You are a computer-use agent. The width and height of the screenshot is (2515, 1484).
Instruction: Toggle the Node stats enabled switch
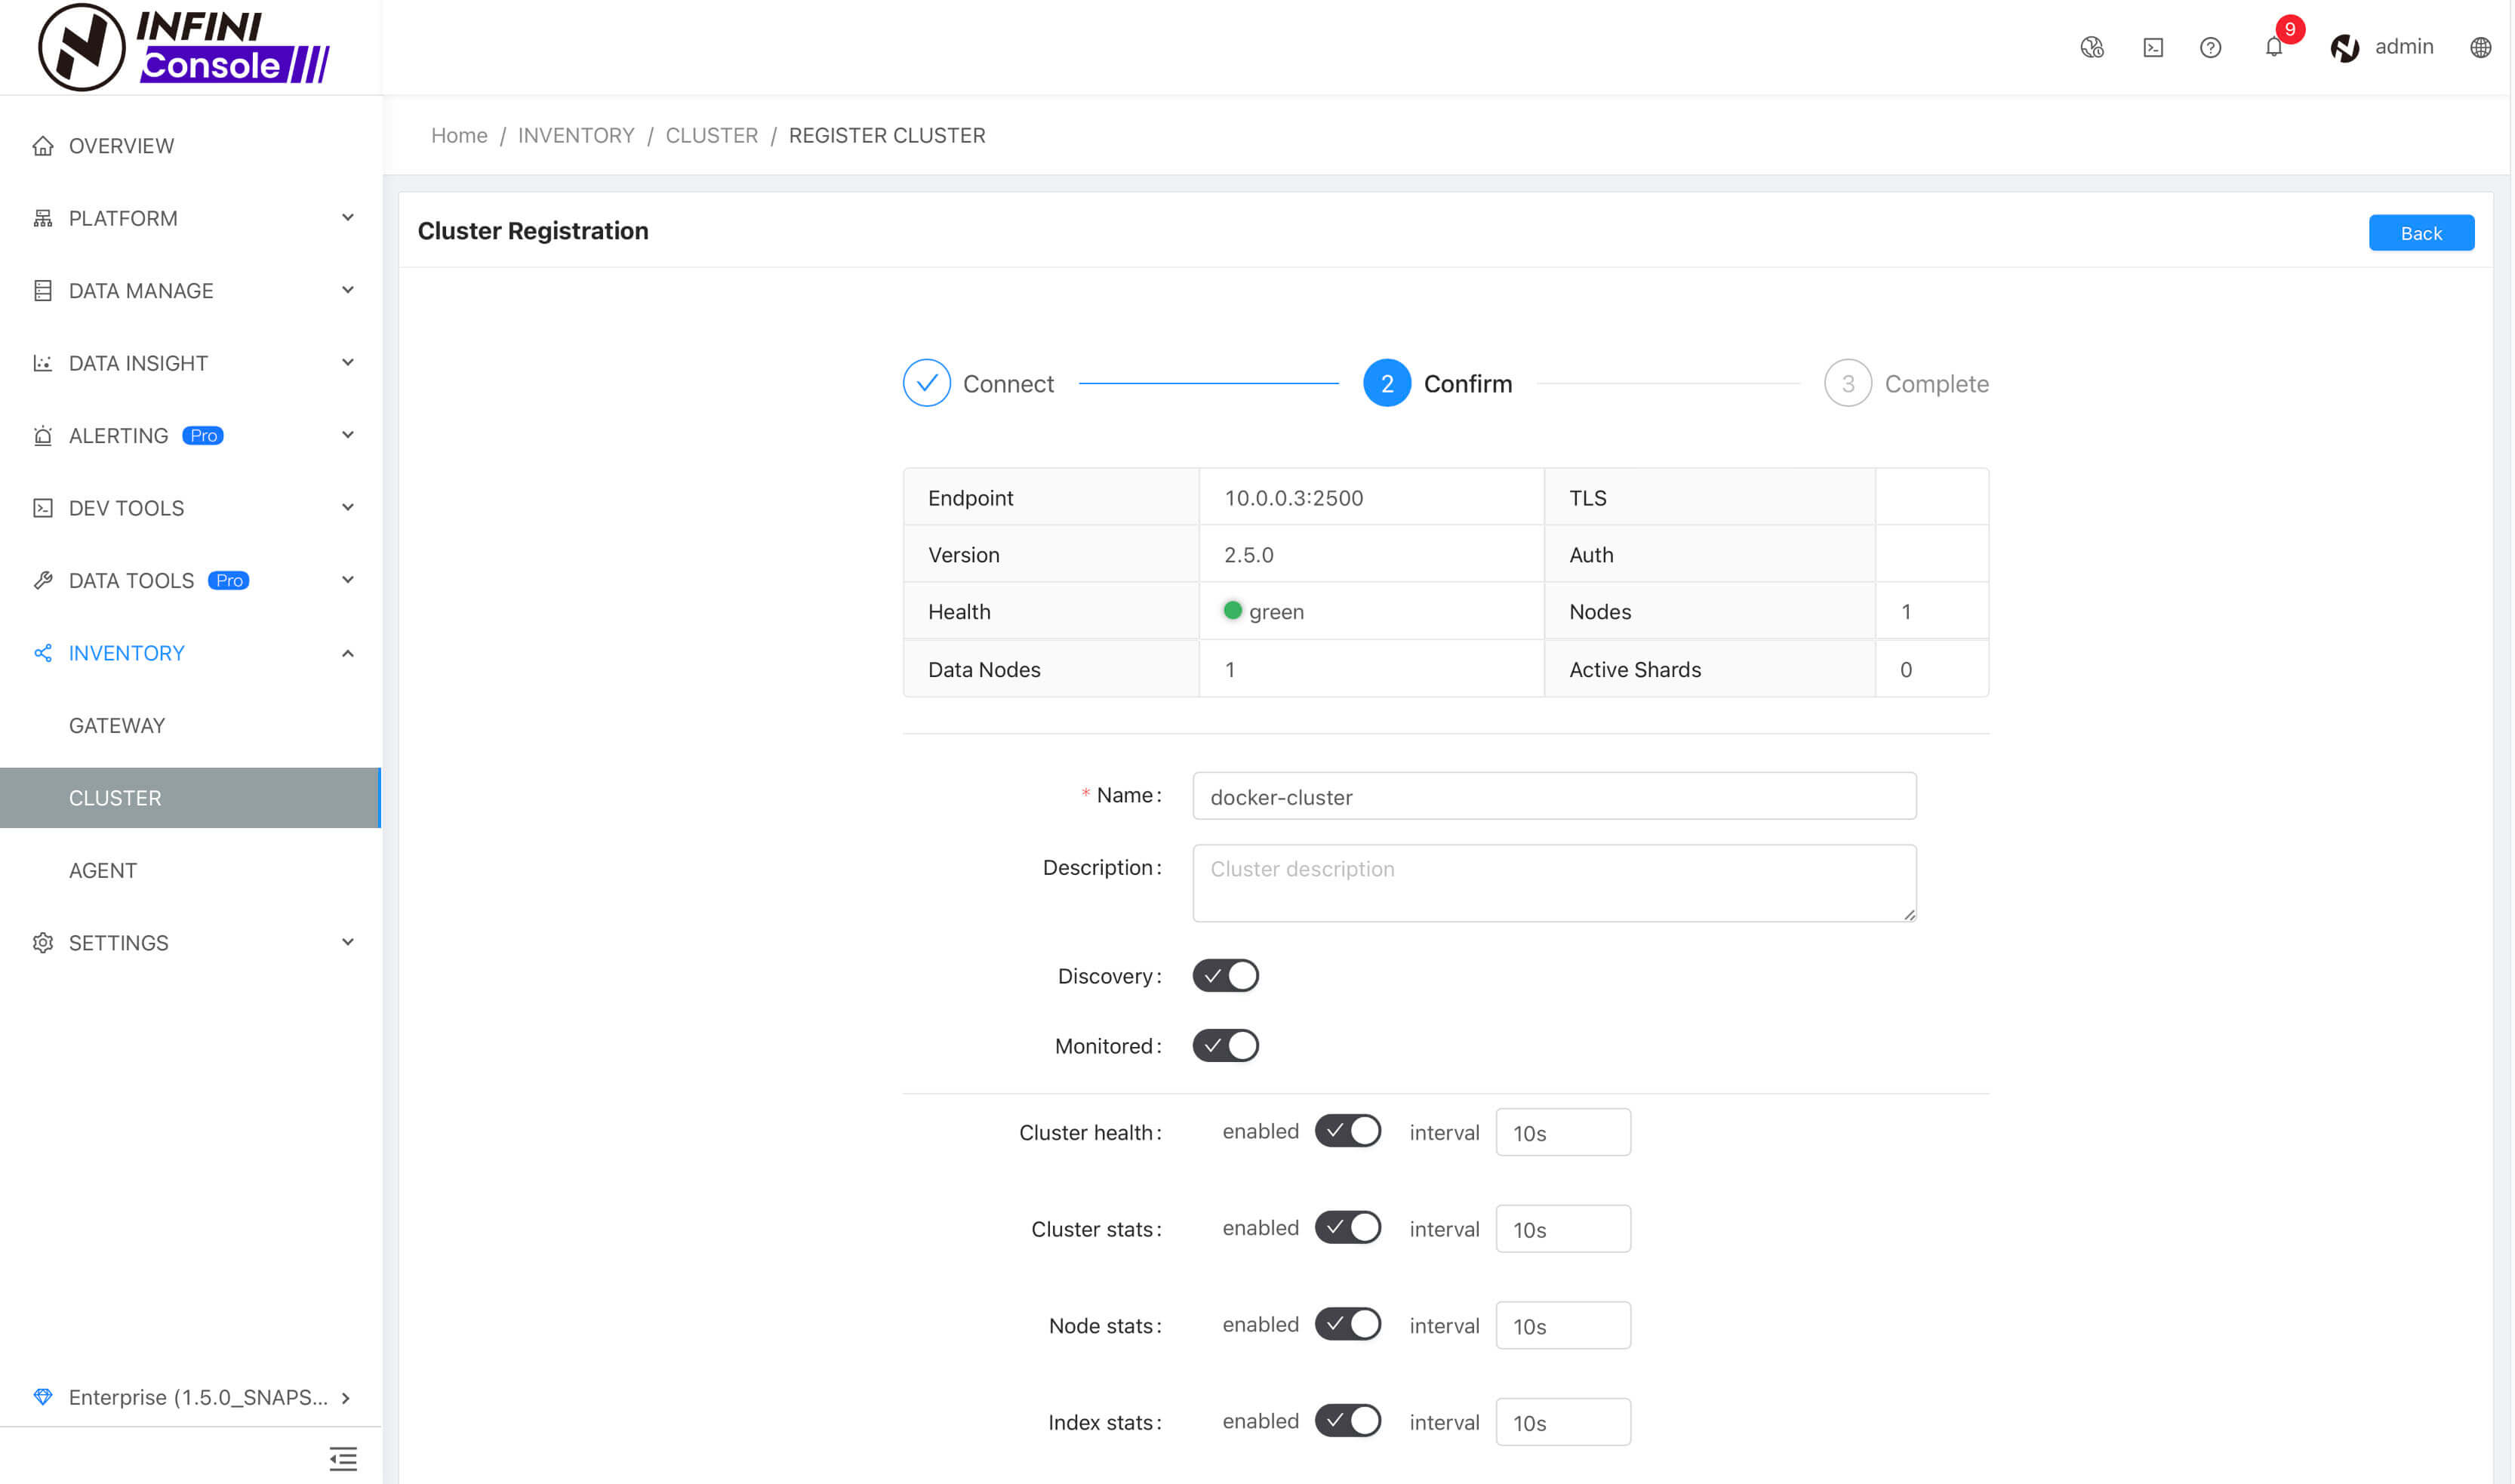1347,1325
